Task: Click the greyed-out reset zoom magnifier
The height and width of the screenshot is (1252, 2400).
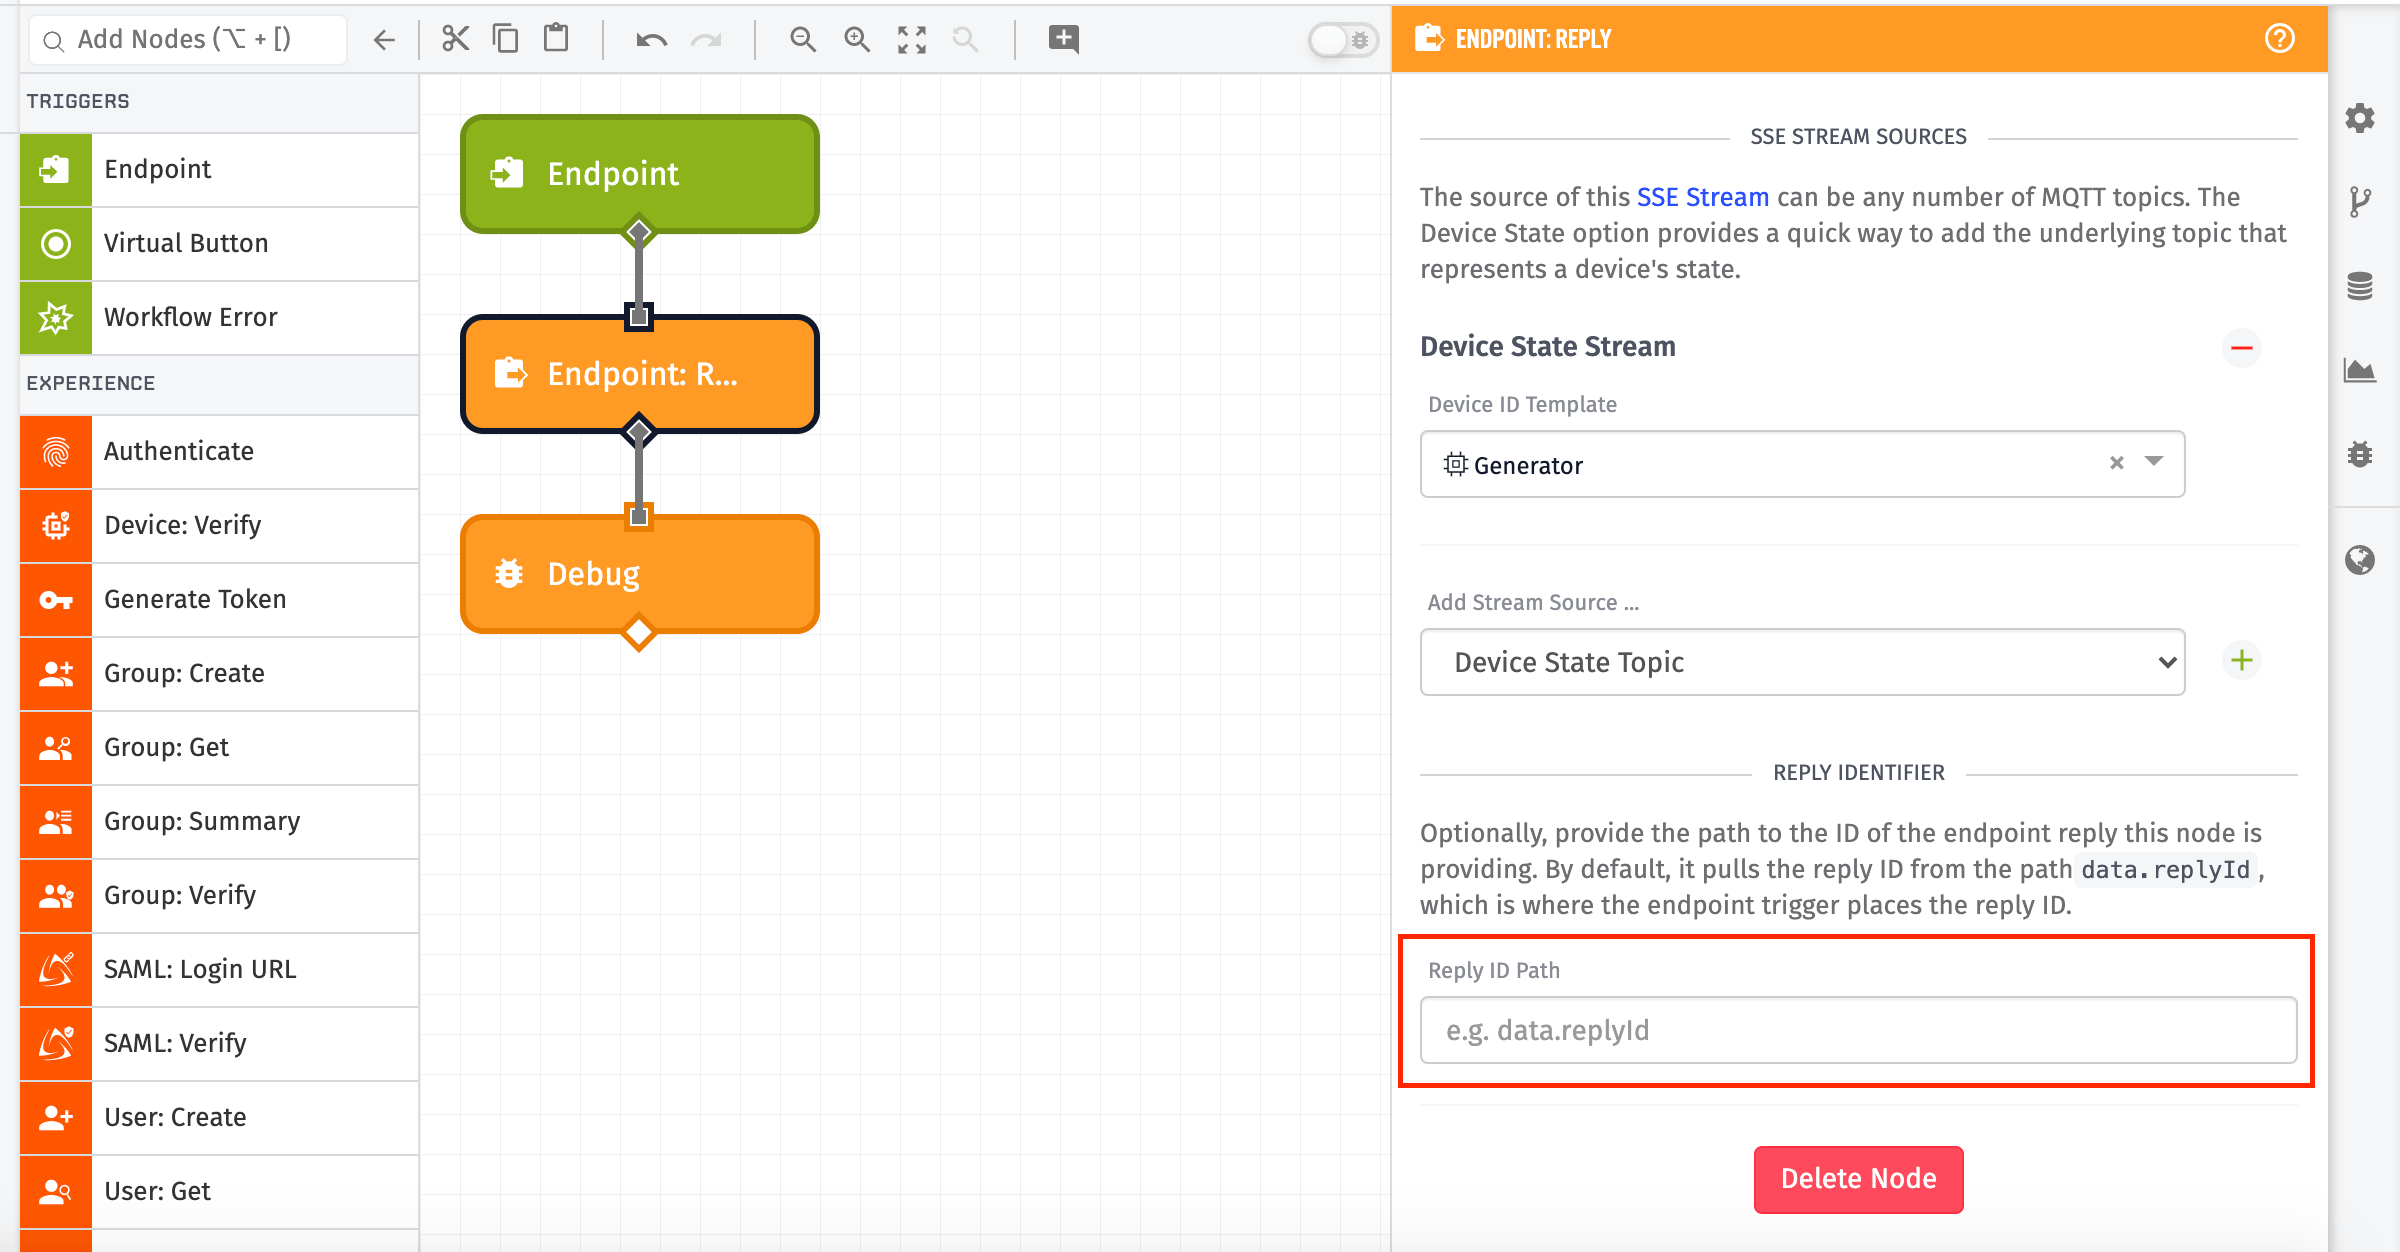Action: [965, 40]
